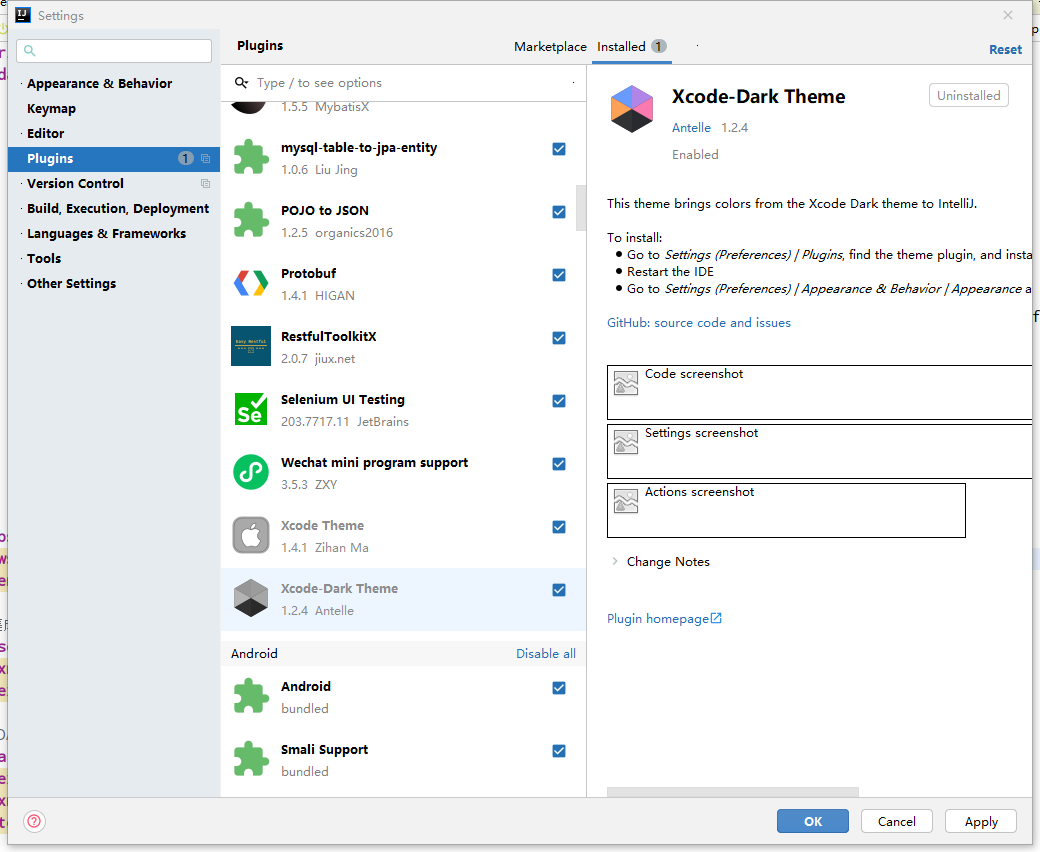The height and width of the screenshot is (852, 1040).
Task: Click the Protobuf plugin logo
Action: [x=251, y=283]
